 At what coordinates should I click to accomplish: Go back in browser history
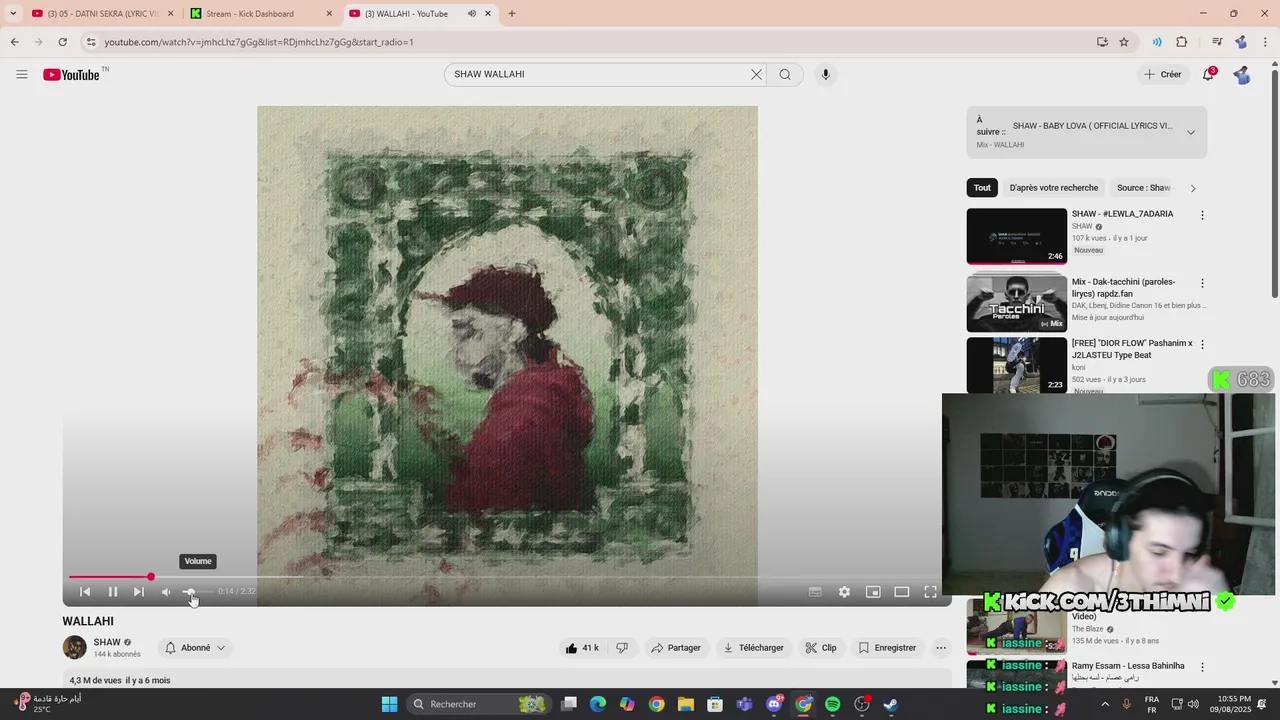[x=14, y=42]
